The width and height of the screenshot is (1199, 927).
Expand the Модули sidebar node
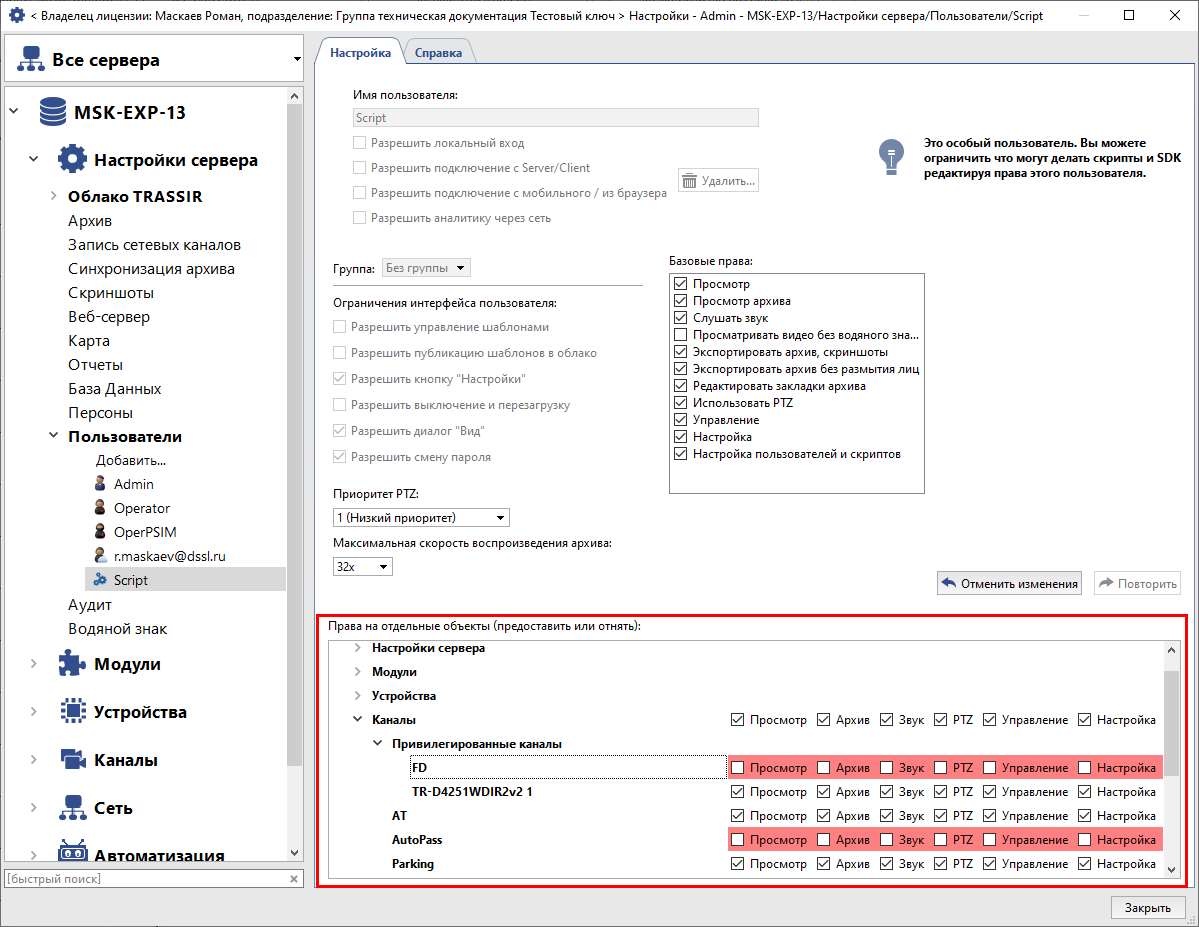pos(34,663)
